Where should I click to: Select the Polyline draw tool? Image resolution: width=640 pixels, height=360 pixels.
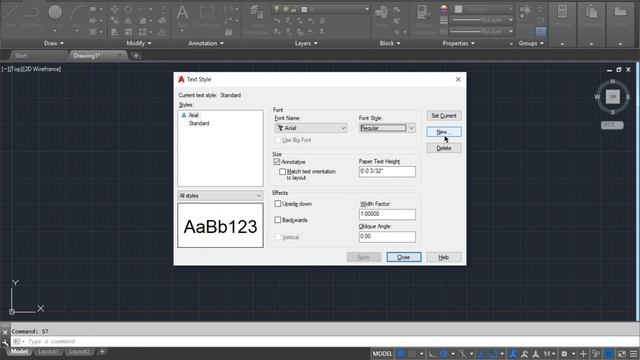(31, 16)
